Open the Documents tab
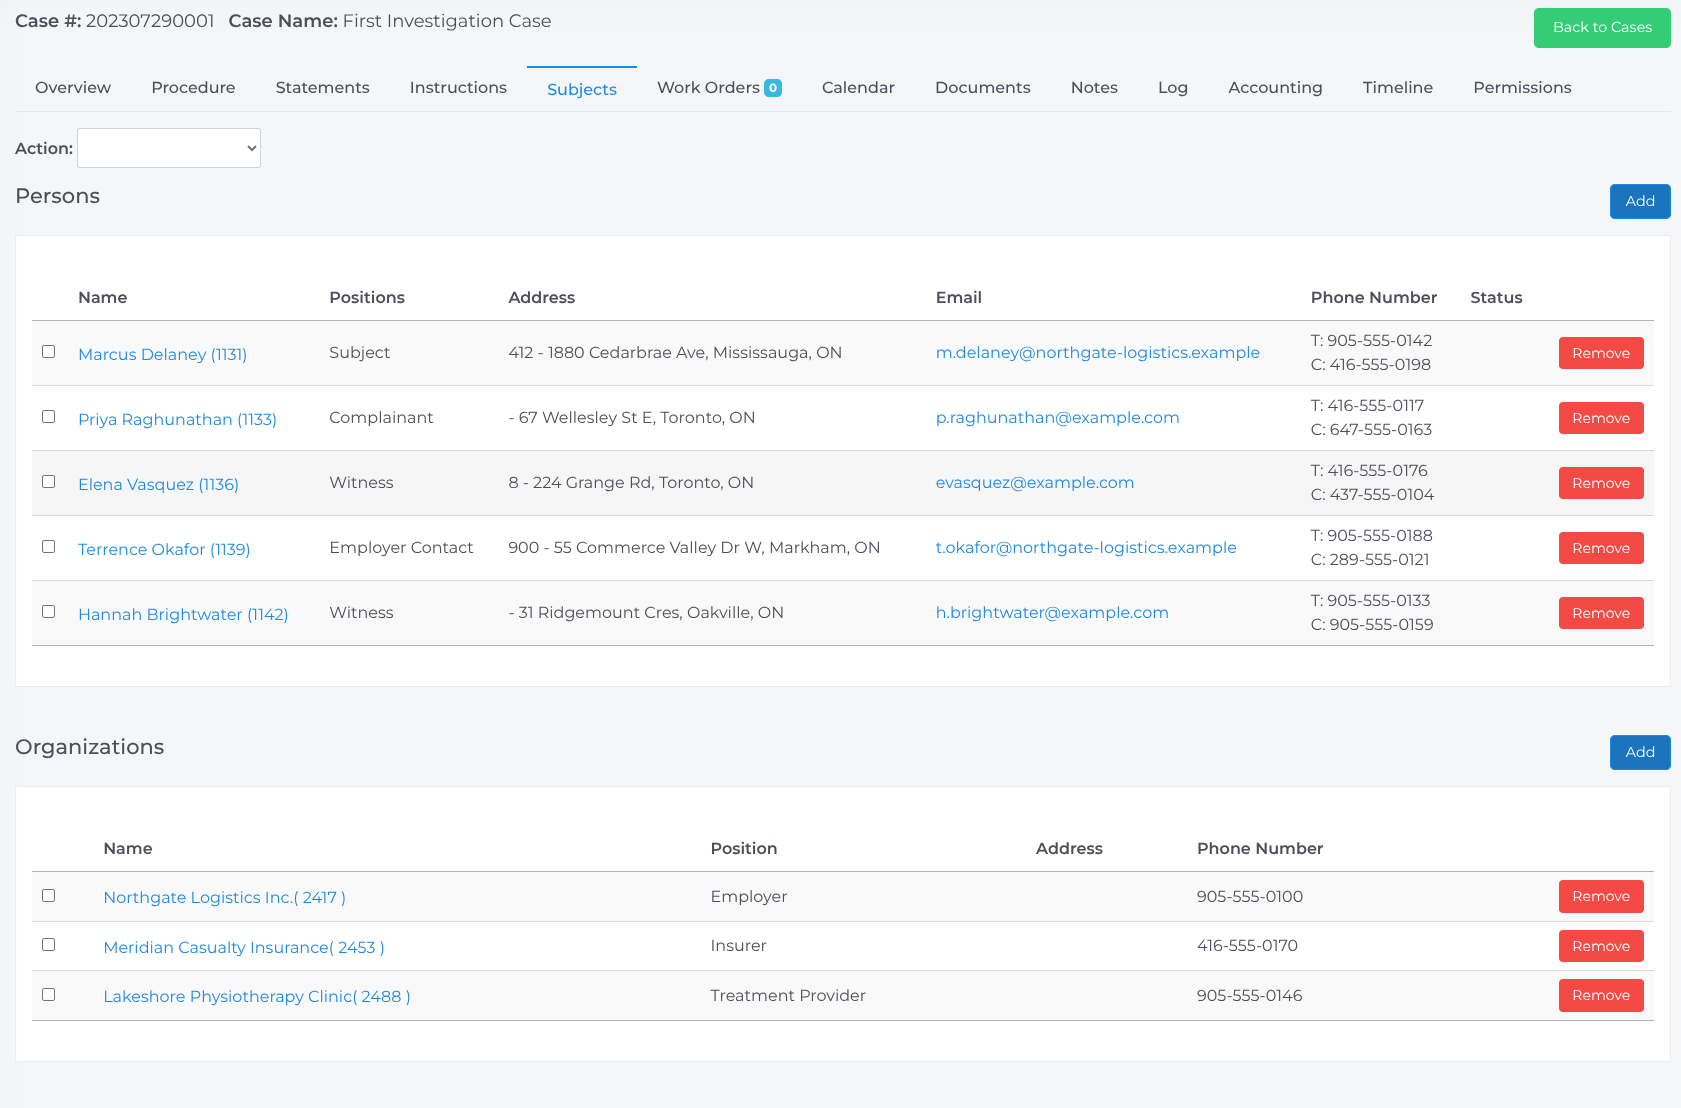 [x=982, y=88]
